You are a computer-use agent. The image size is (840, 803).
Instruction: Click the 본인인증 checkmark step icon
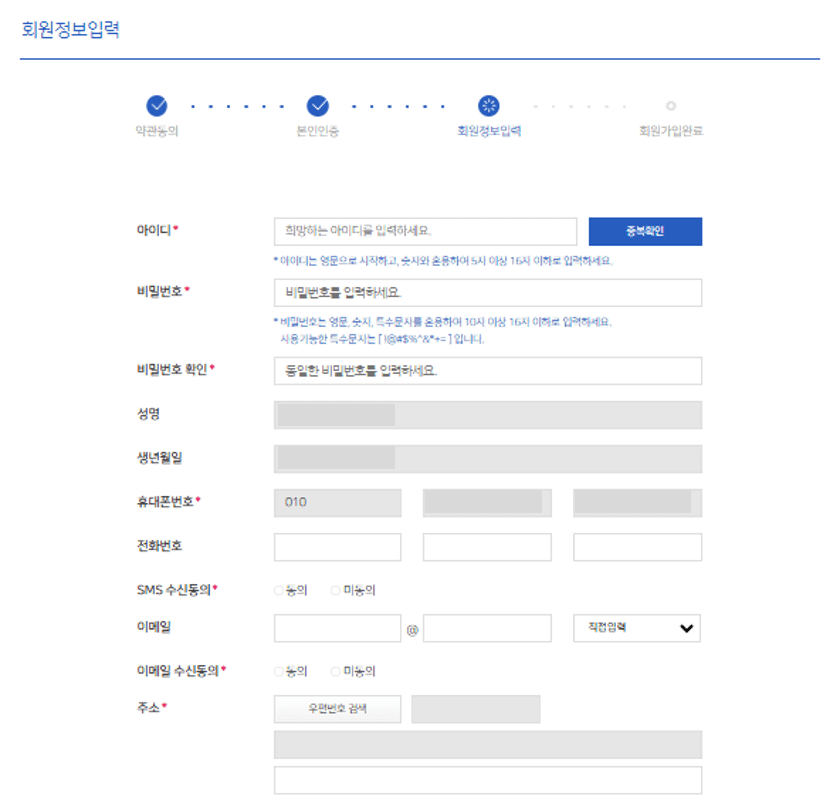click(x=318, y=105)
